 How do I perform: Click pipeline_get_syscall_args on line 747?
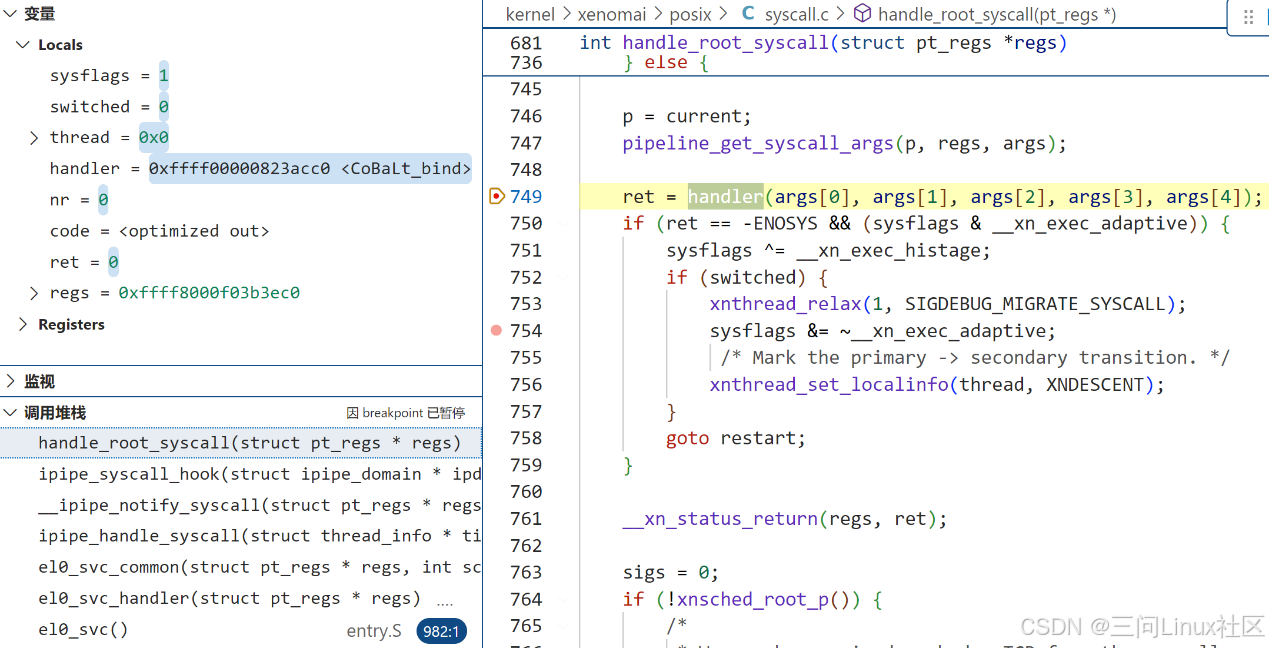[x=758, y=143]
